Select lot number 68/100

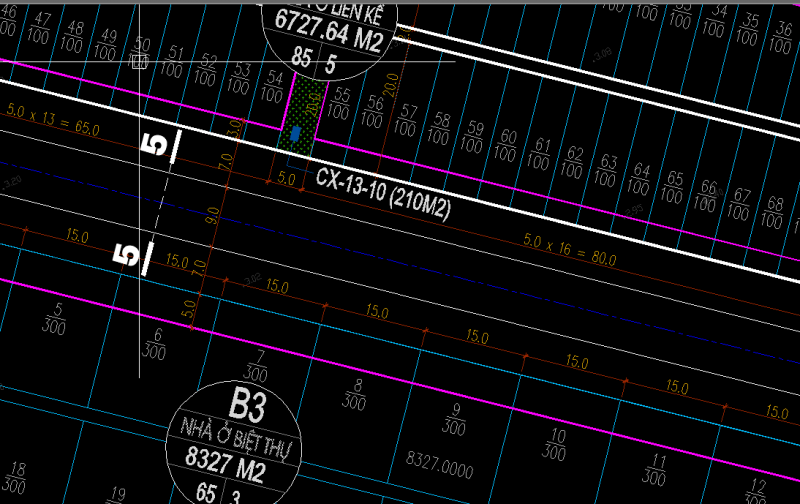click(774, 211)
